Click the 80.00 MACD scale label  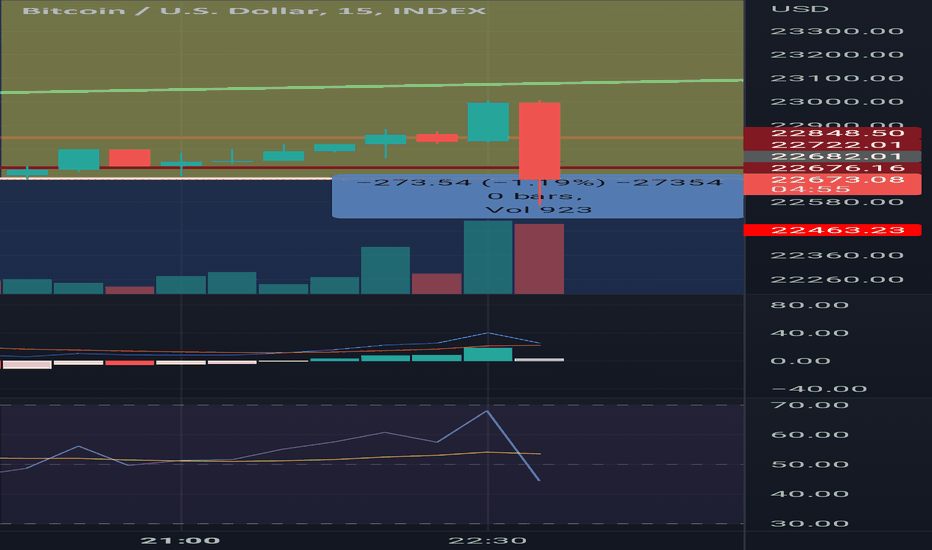(810, 305)
